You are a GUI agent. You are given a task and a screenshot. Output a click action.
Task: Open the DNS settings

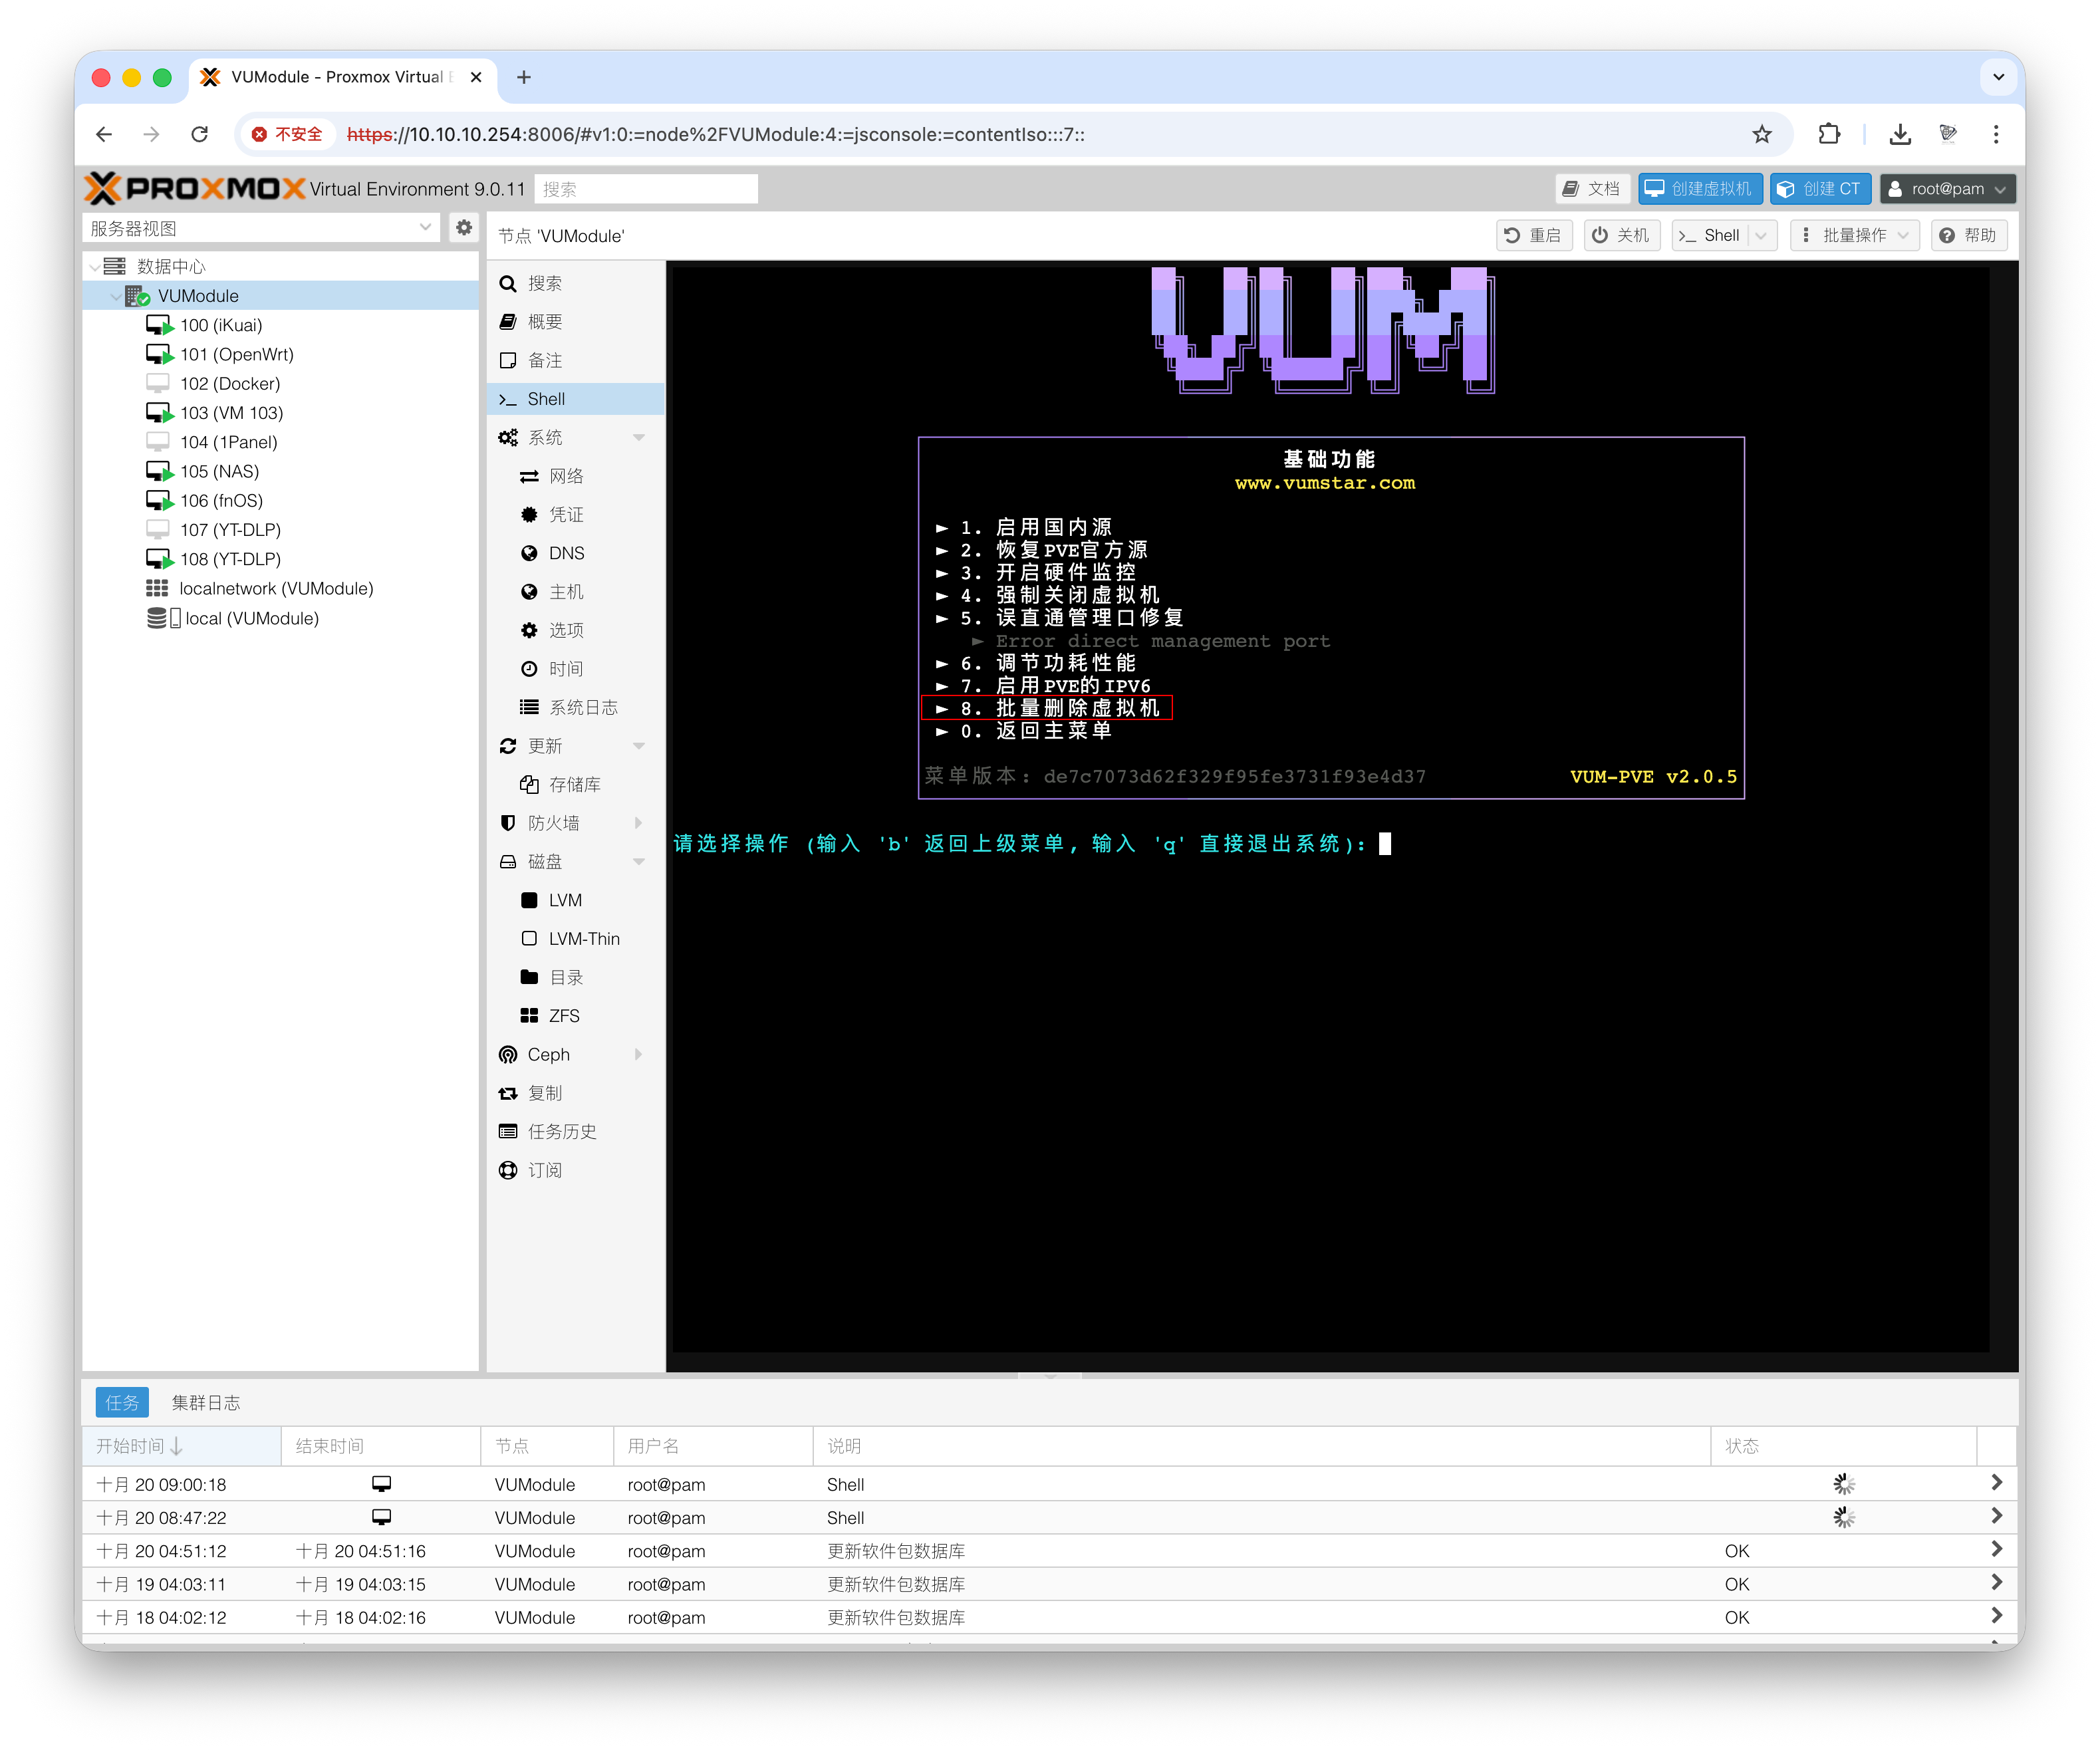(568, 552)
